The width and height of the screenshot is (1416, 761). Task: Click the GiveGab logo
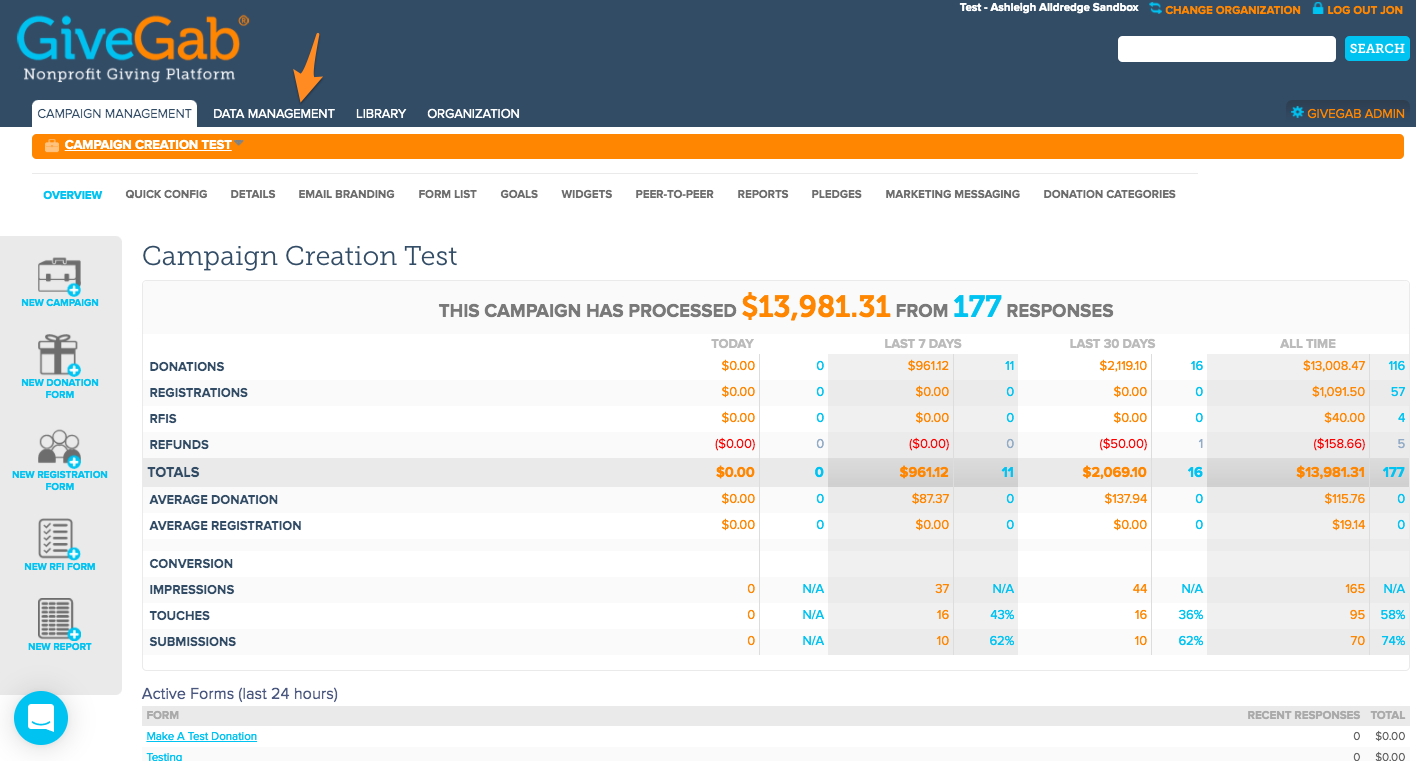pos(133,47)
